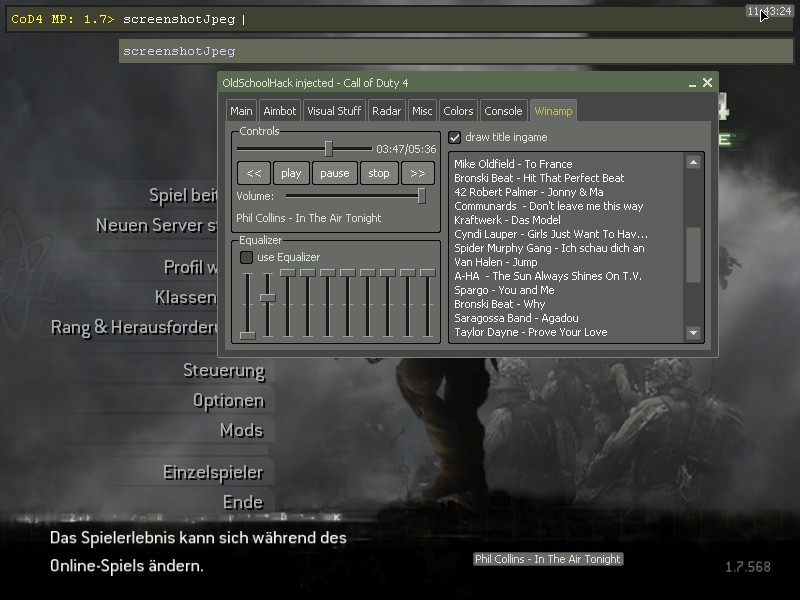
Task: Select Communards - Don't leave me this way
Action: [x=548, y=206]
